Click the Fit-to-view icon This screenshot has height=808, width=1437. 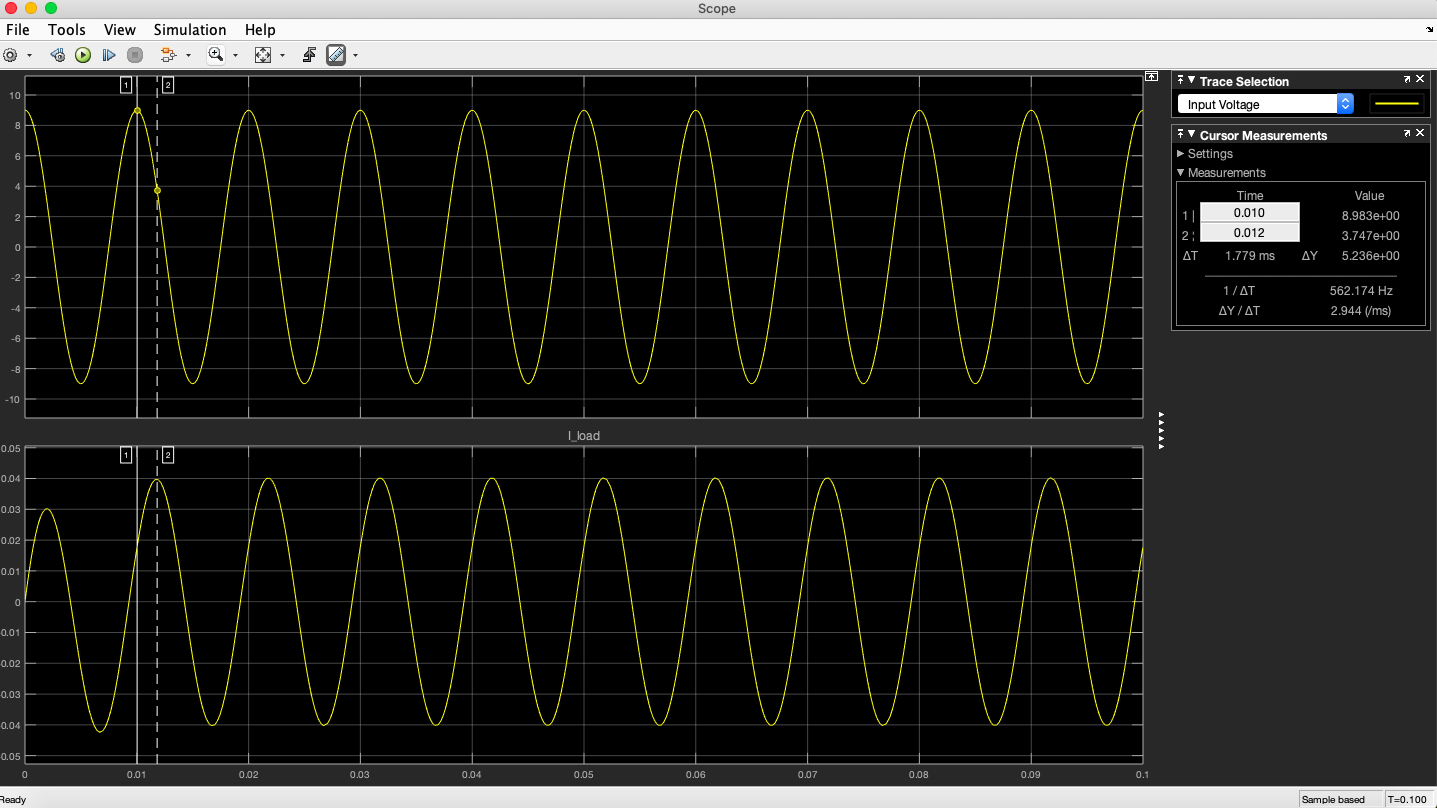pos(262,55)
